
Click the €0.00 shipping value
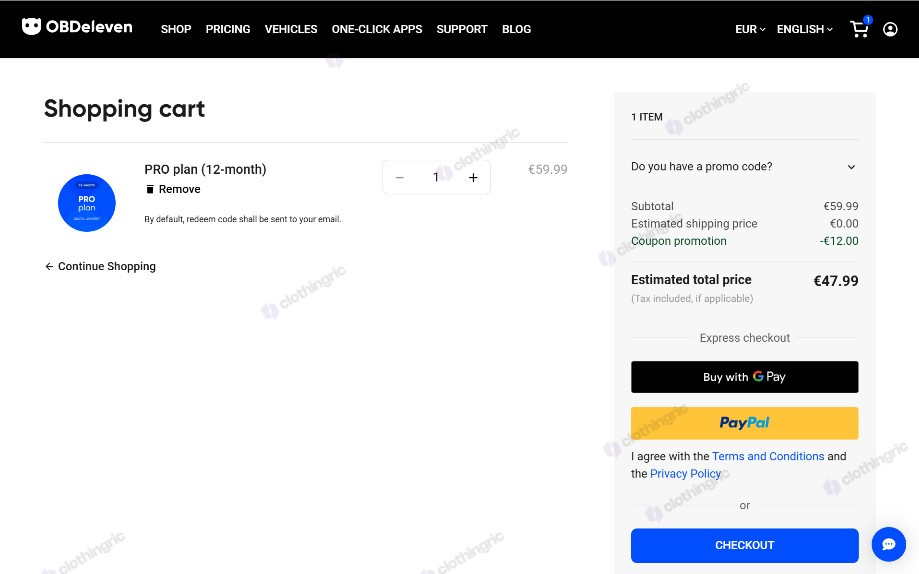[844, 223]
